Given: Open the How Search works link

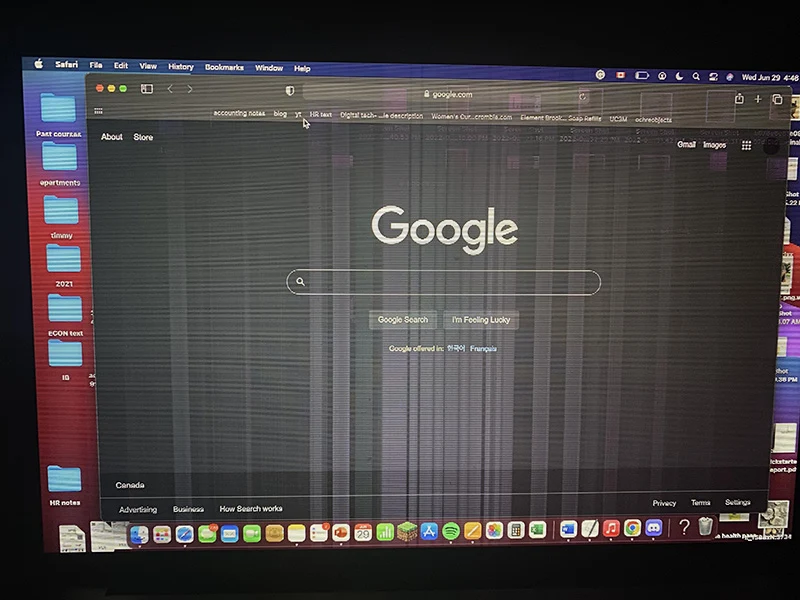Looking at the screenshot, I should click(x=251, y=509).
